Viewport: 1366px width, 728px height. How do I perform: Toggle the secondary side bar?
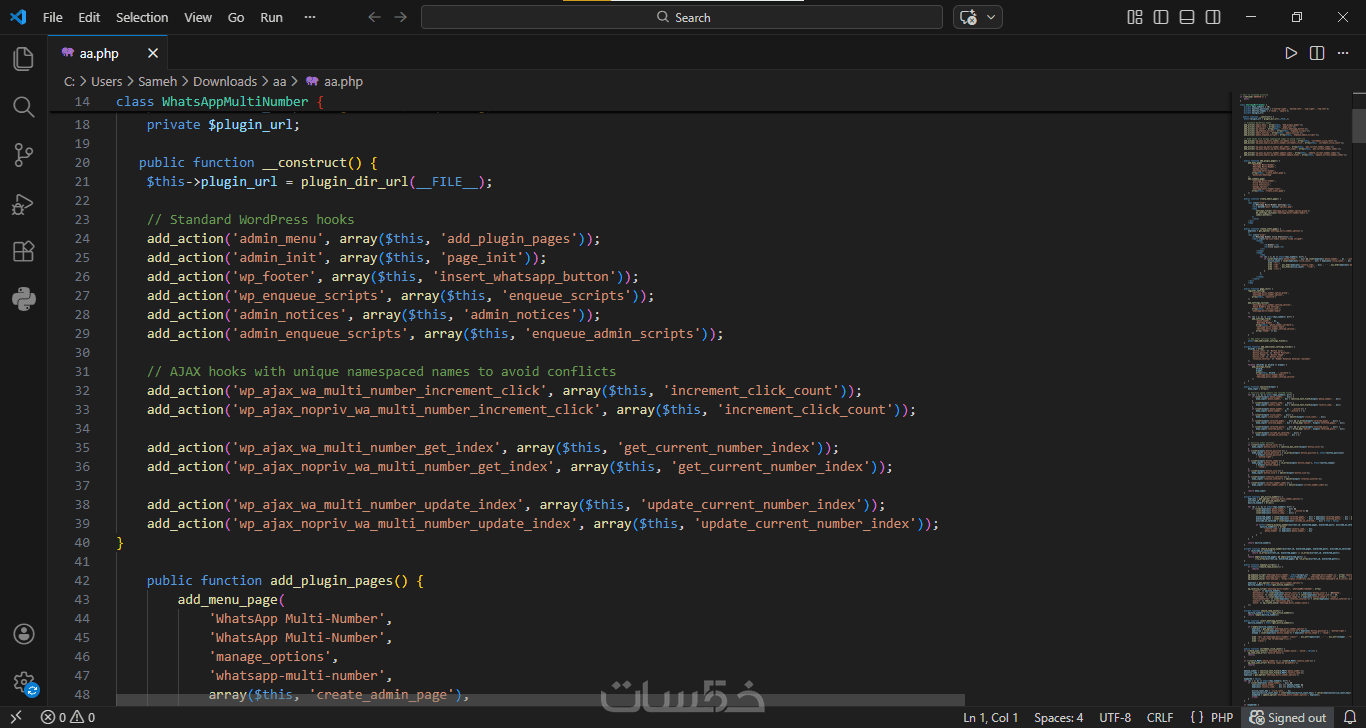point(1213,17)
